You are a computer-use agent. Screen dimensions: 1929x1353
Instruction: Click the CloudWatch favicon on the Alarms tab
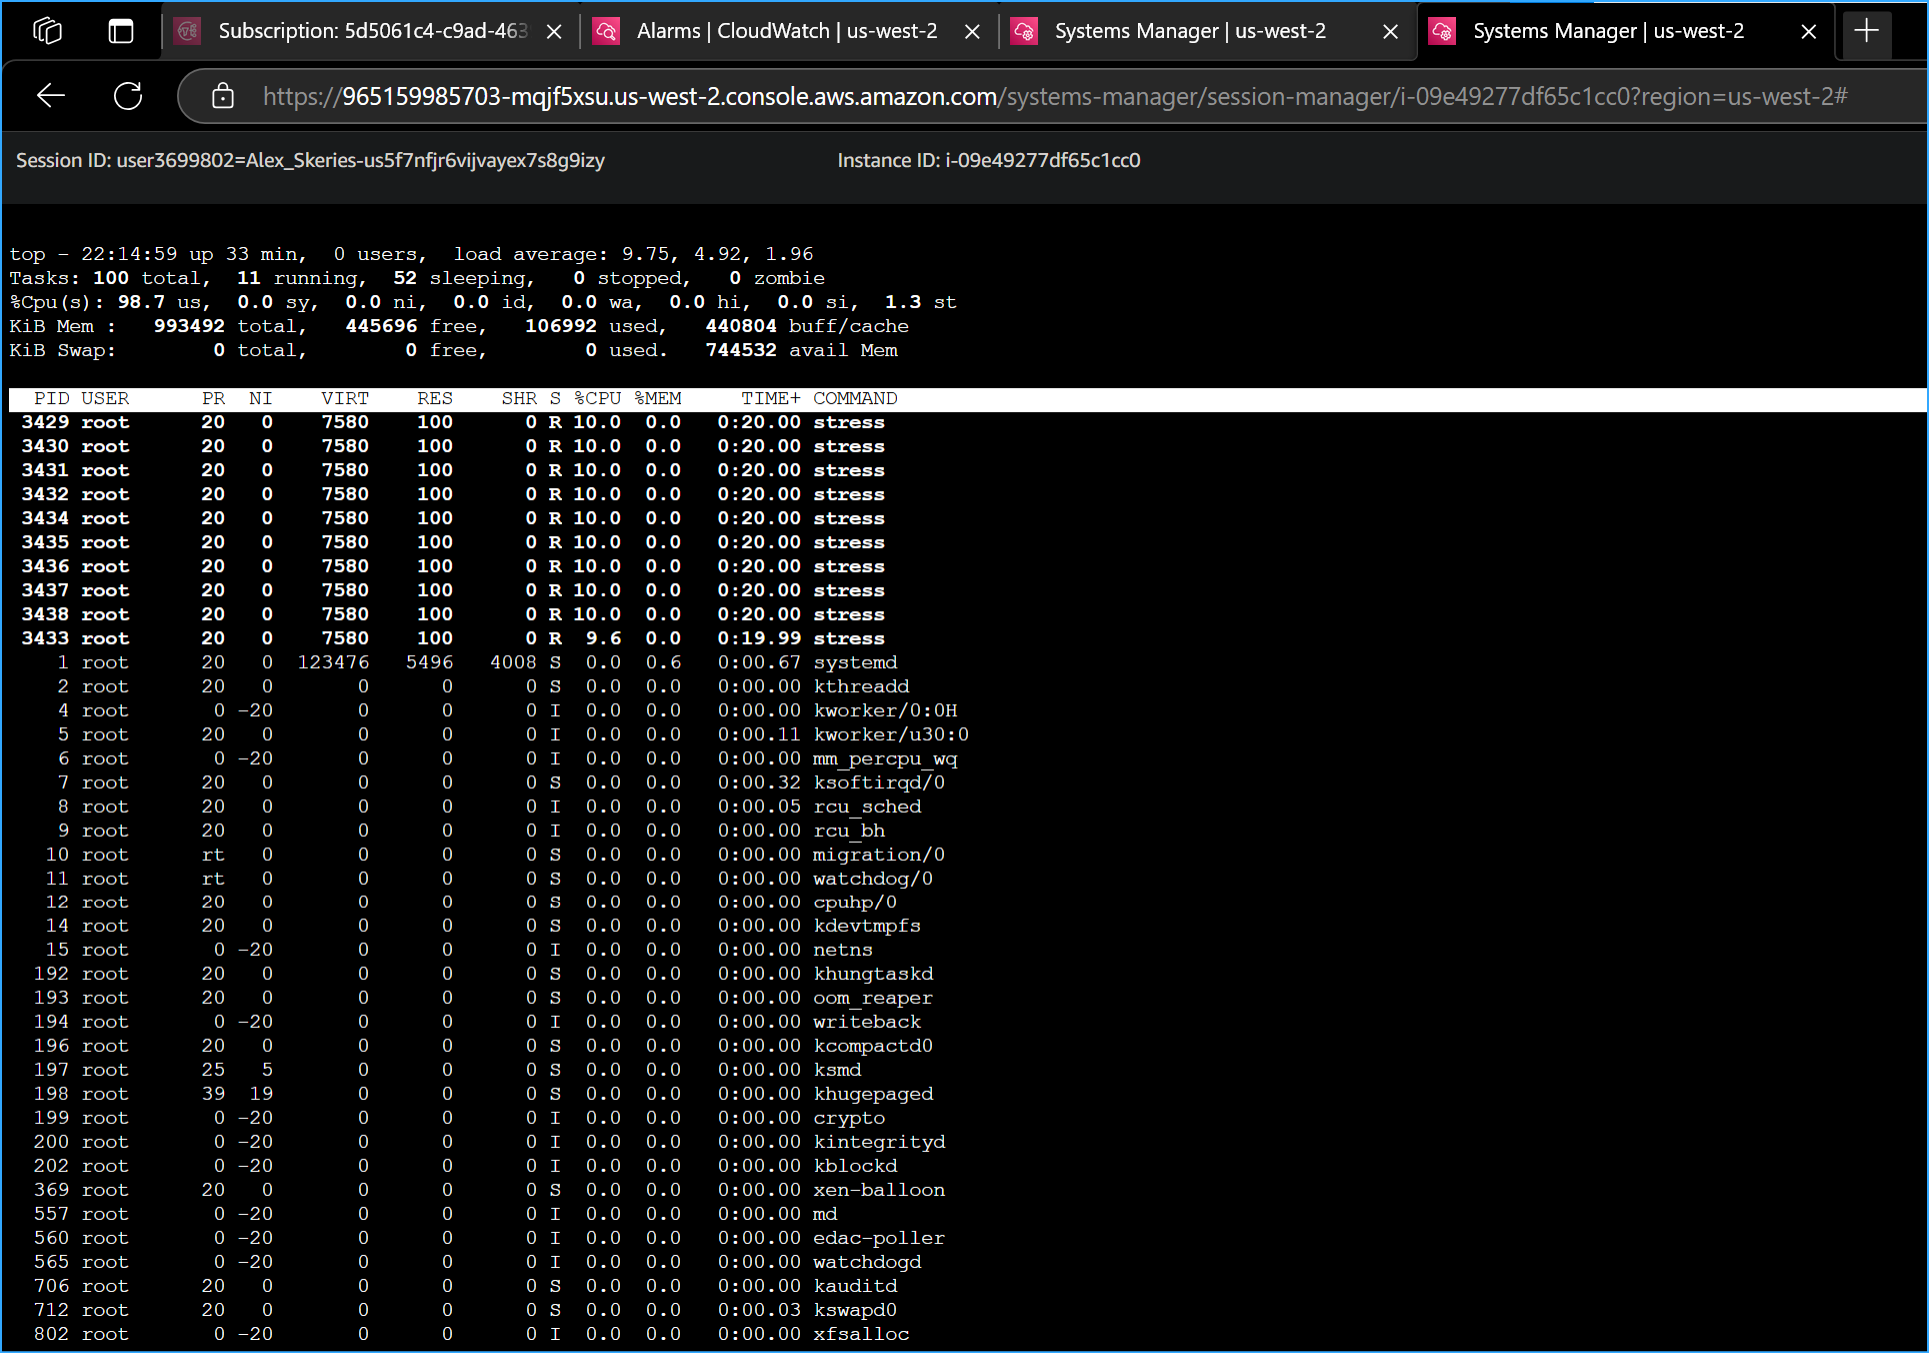(x=606, y=31)
